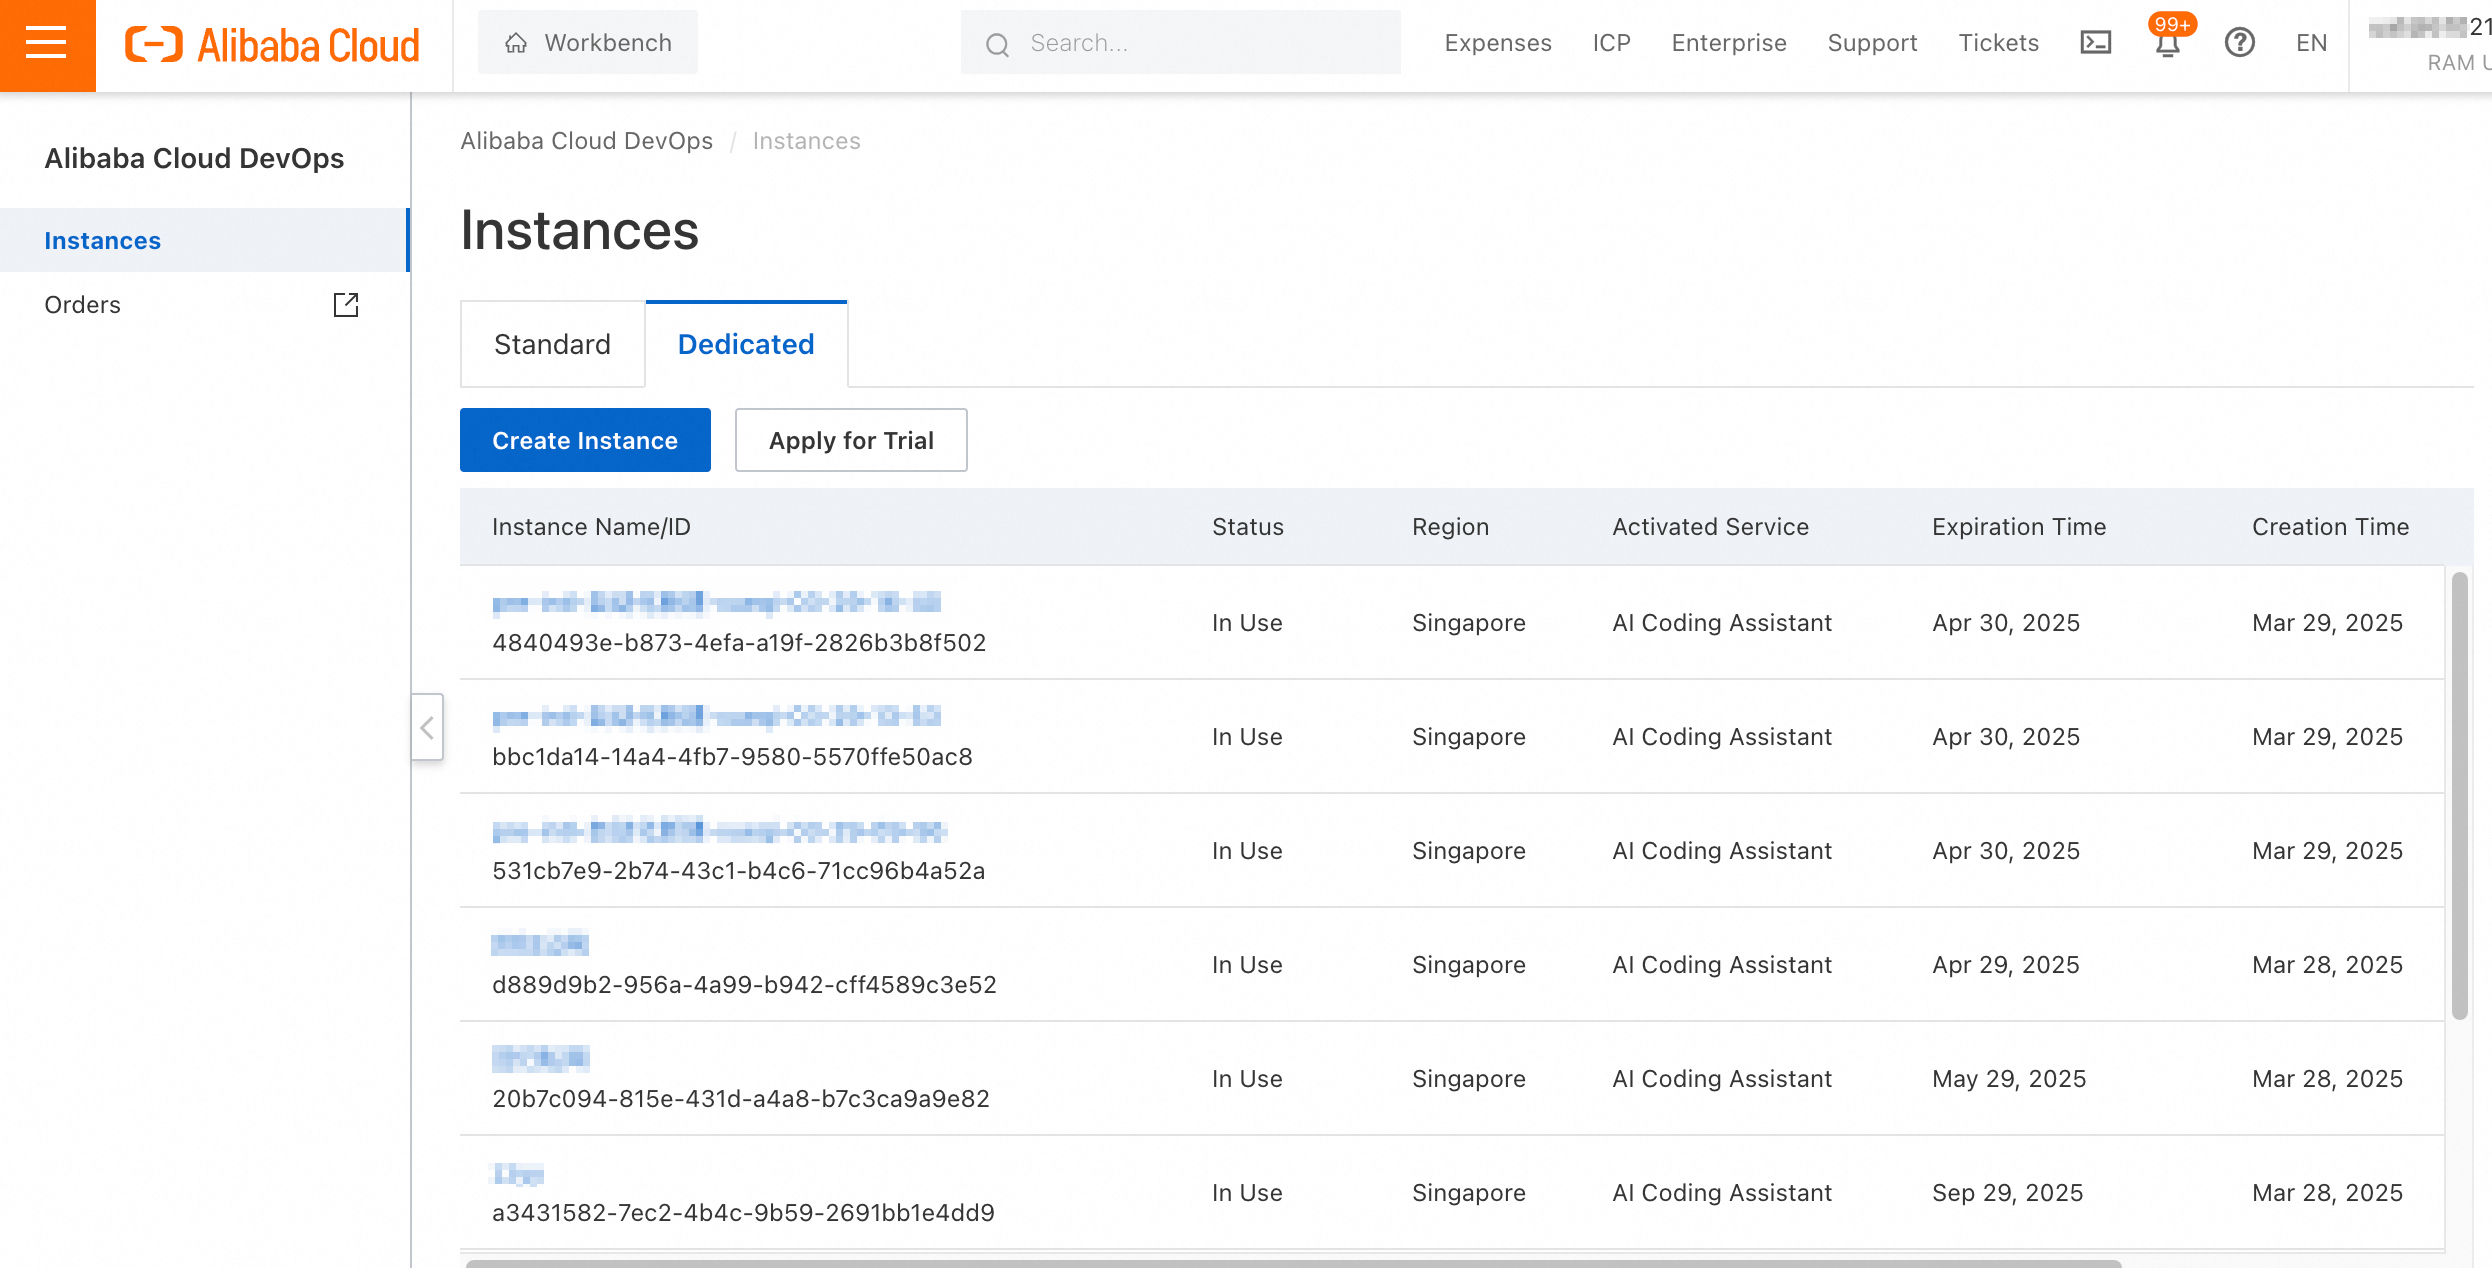Click the Activated Service column header
2492x1268 pixels.
click(x=1710, y=527)
